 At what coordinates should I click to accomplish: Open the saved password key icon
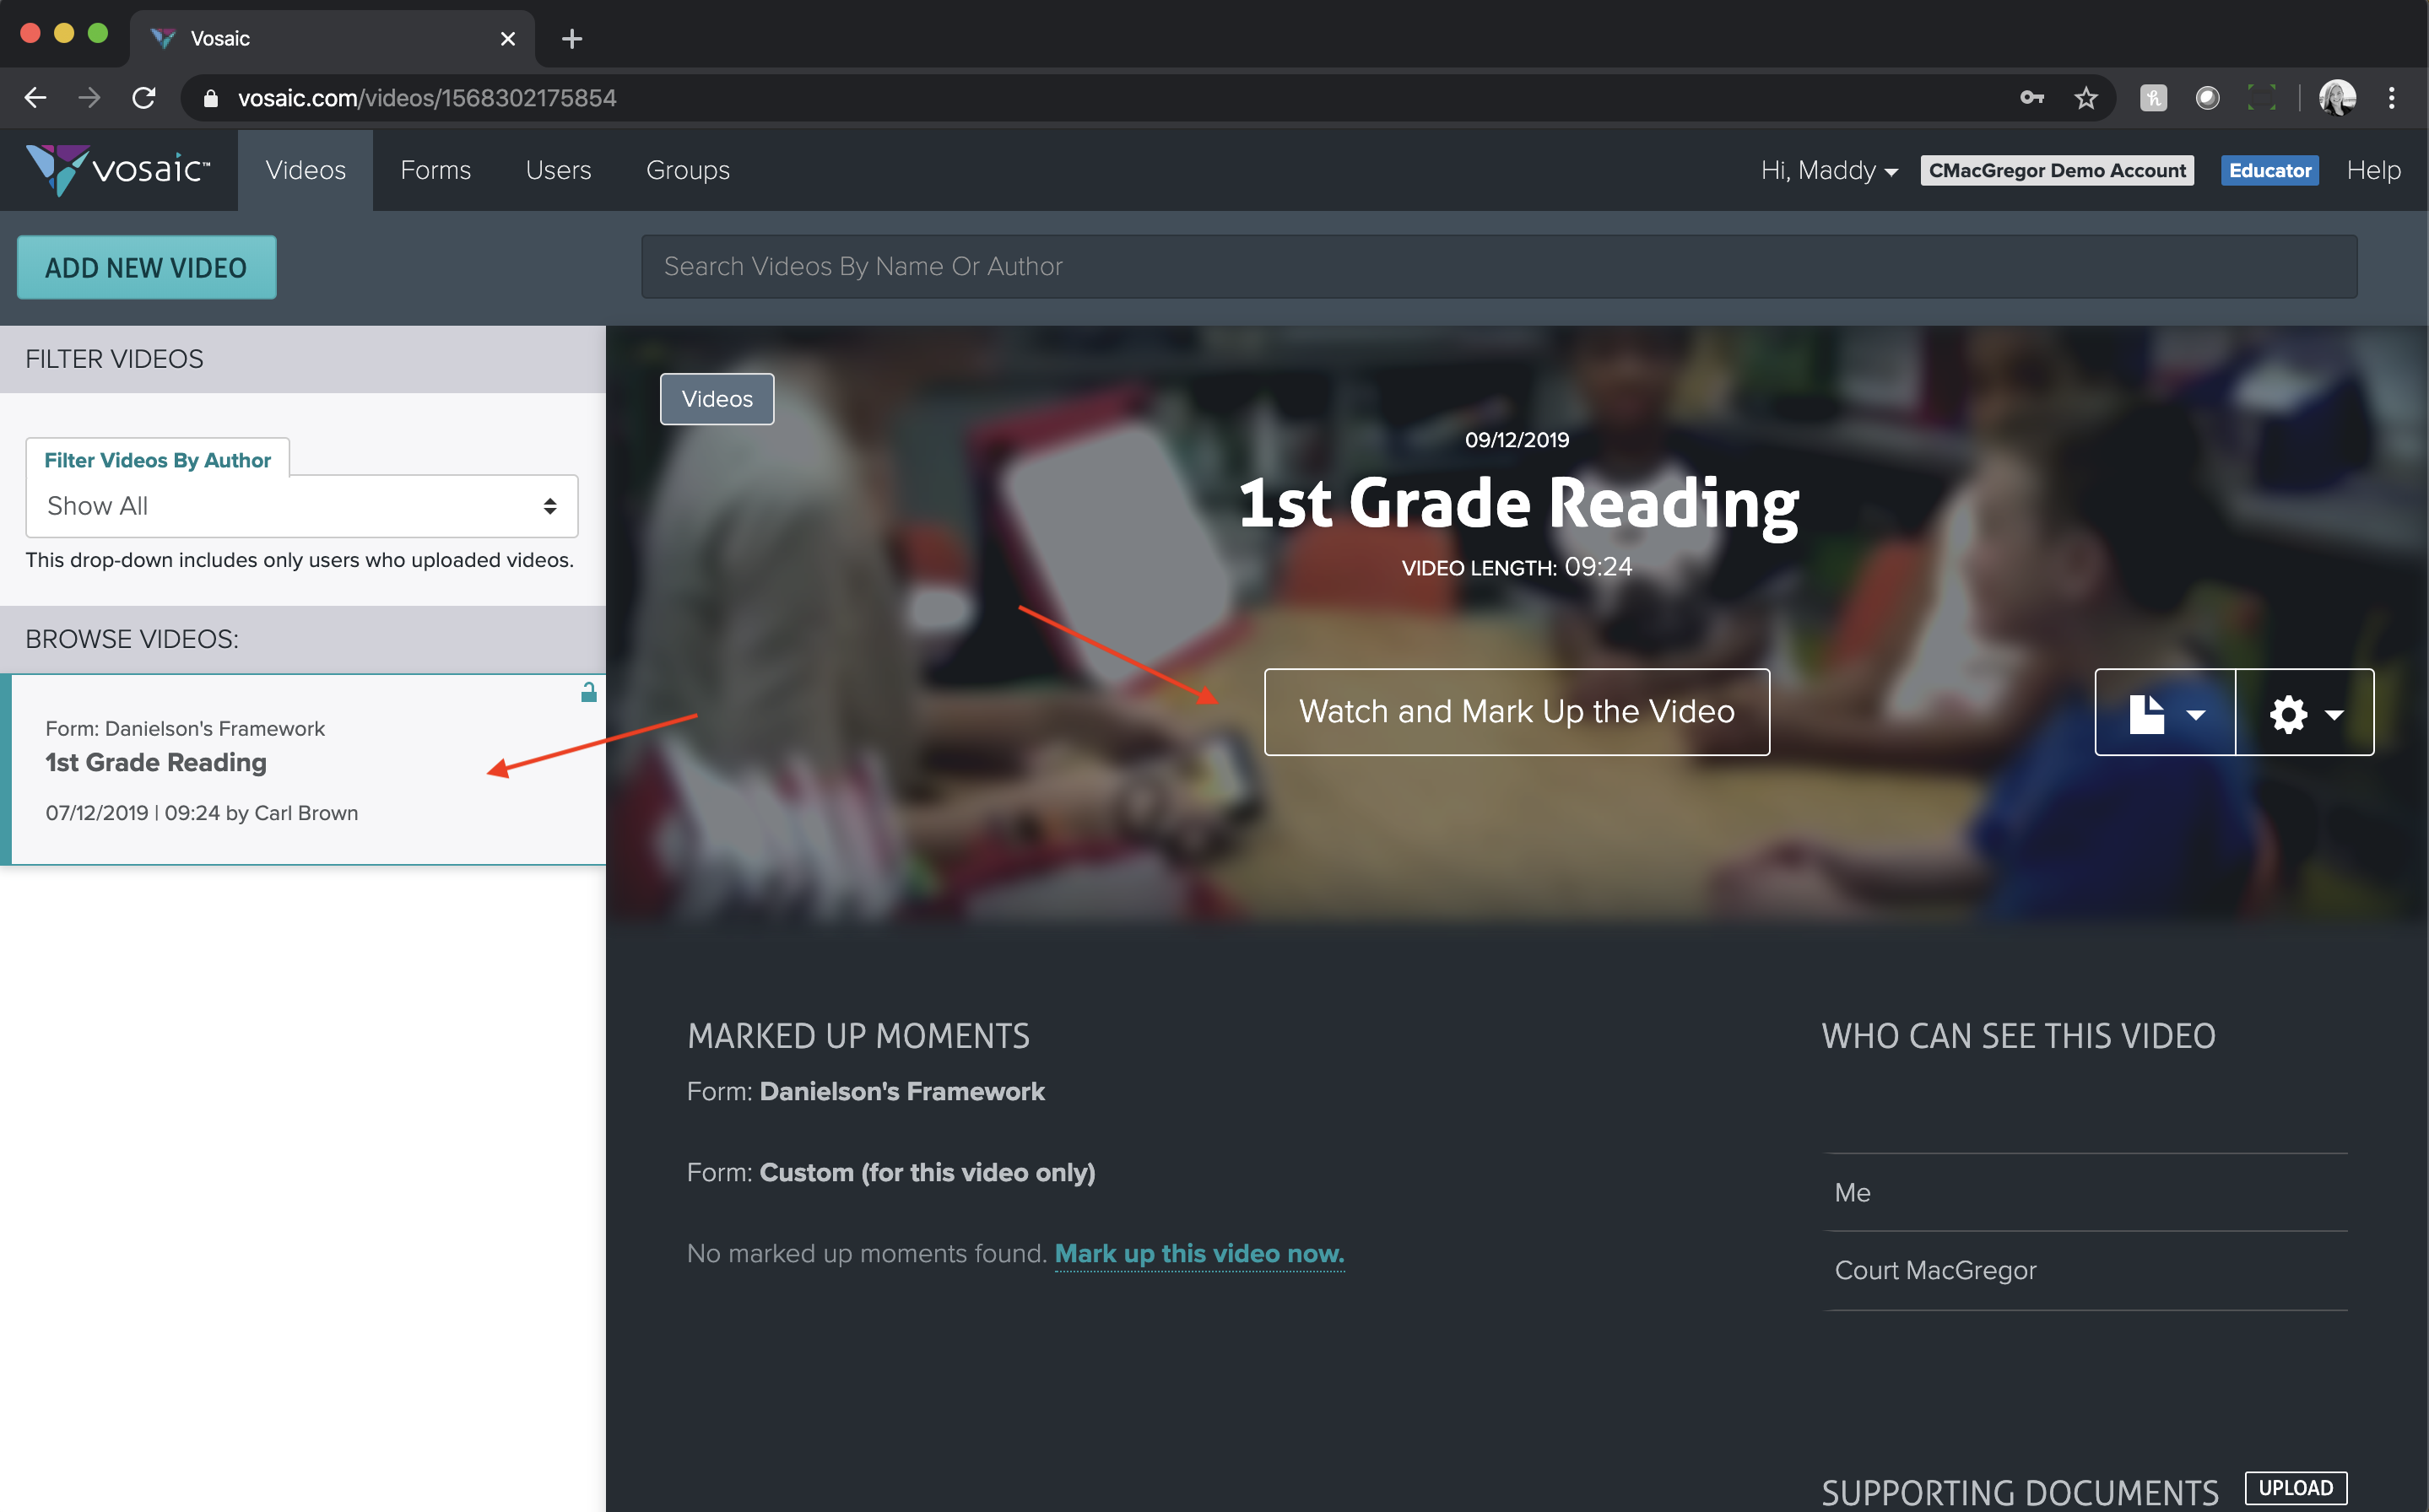pyautogui.click(x=2032, y=98)
